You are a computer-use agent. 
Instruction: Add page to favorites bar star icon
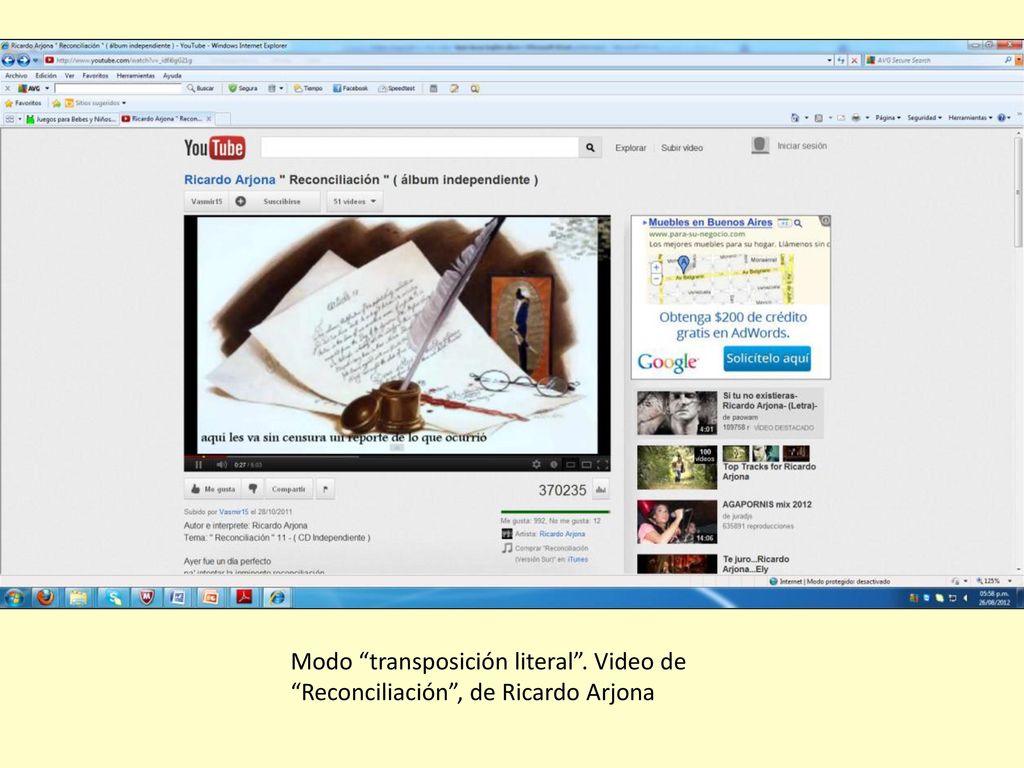point(56,103)
